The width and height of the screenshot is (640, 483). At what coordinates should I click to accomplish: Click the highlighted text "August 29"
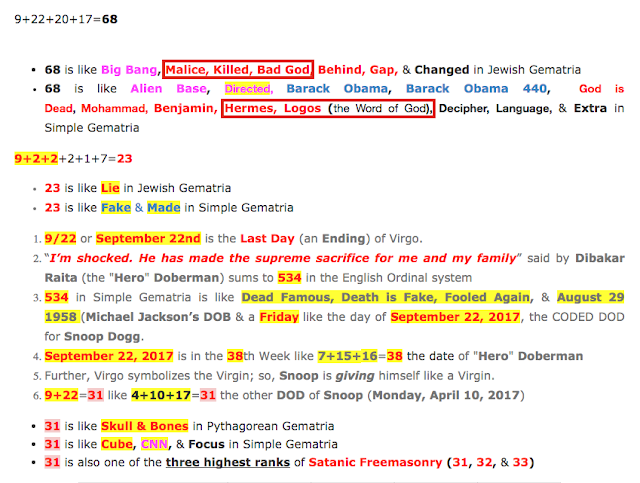click(x=591, y=297)
